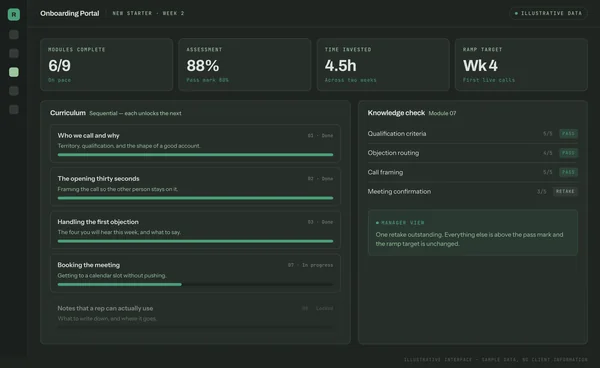Click progress bar of 'The opening thirty seconds'
Image resolution: width=600 pixels, height=368 pixels.
[195, 198]
